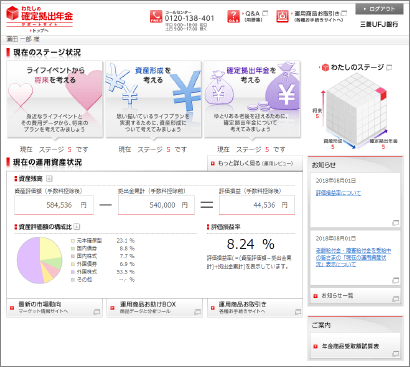
Task: Click new-window icon beside Q&A
Action: 265,13
